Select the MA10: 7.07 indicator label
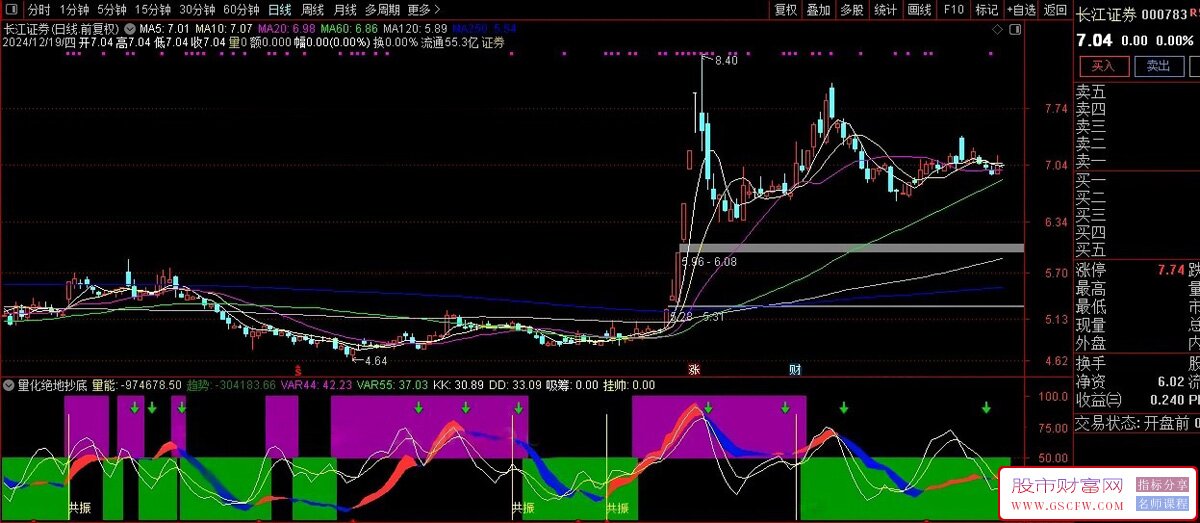This screenshot has width=1200, height=523. click(223, 29)
